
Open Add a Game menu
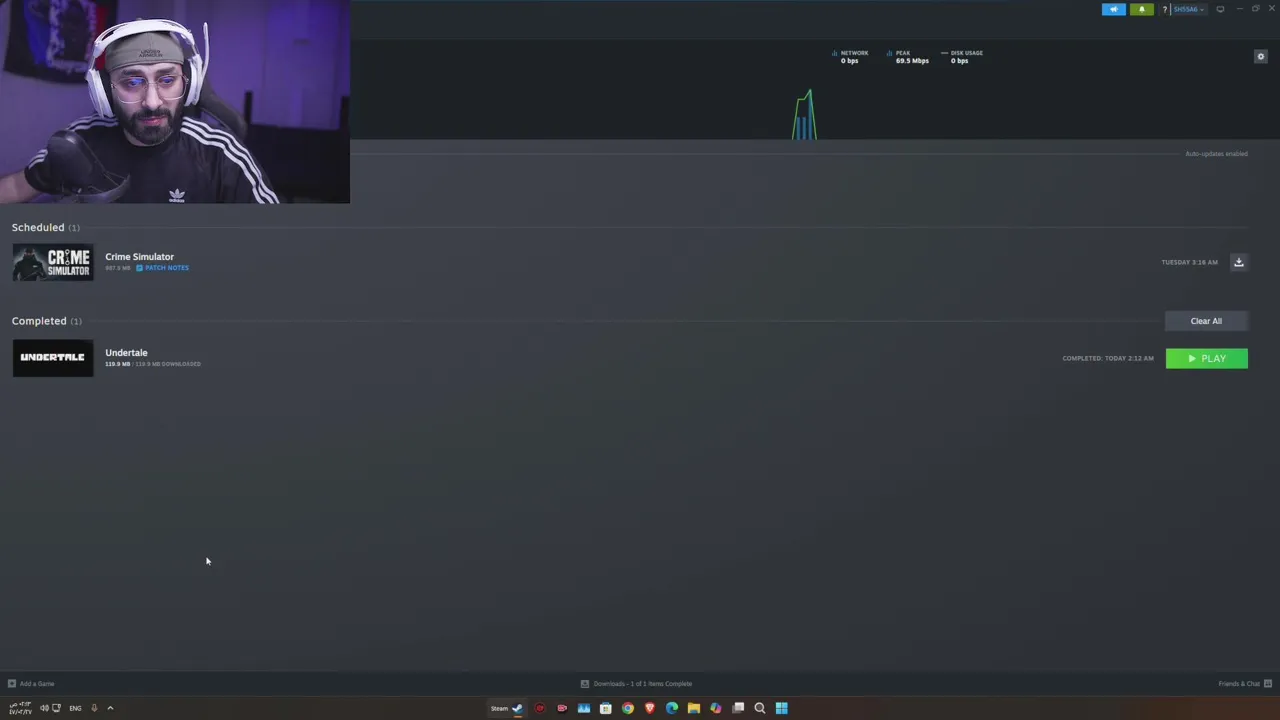31,684
